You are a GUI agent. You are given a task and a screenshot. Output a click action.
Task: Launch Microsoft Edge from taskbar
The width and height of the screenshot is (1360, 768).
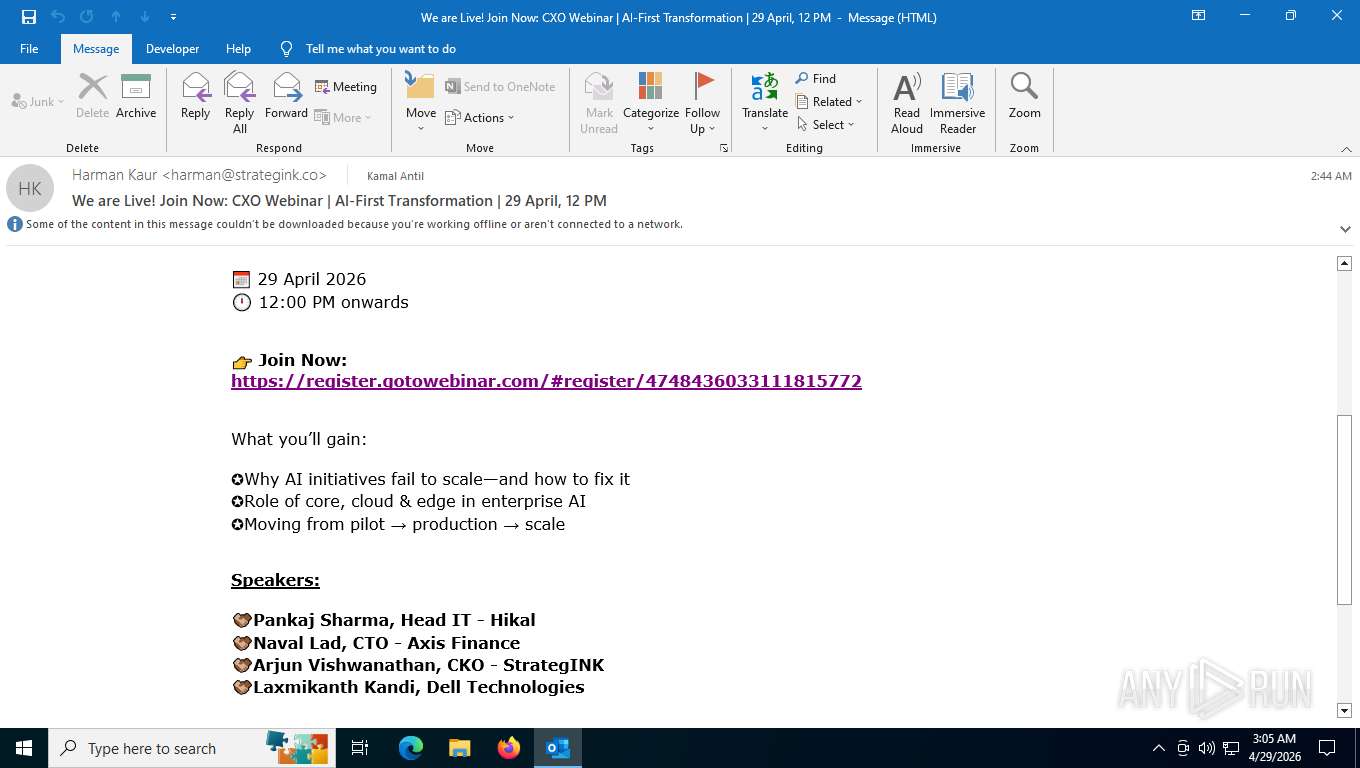(411, 748)
